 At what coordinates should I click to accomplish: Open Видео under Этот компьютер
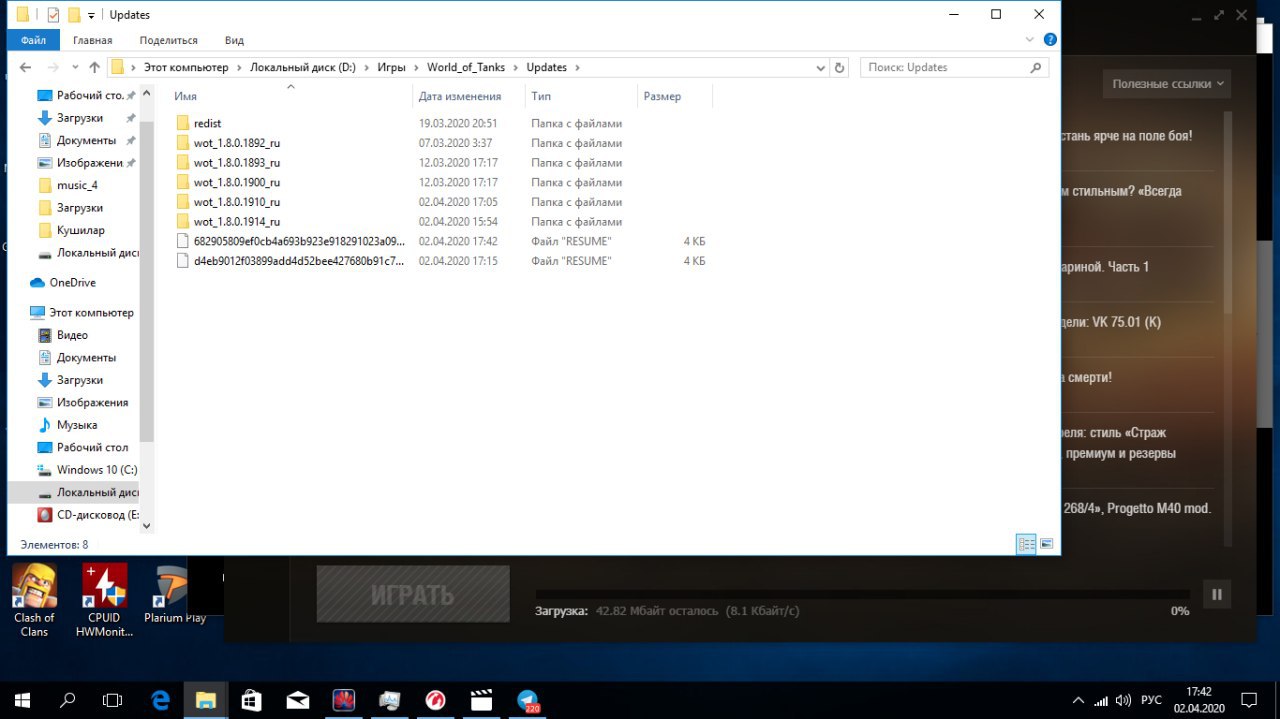72,335
